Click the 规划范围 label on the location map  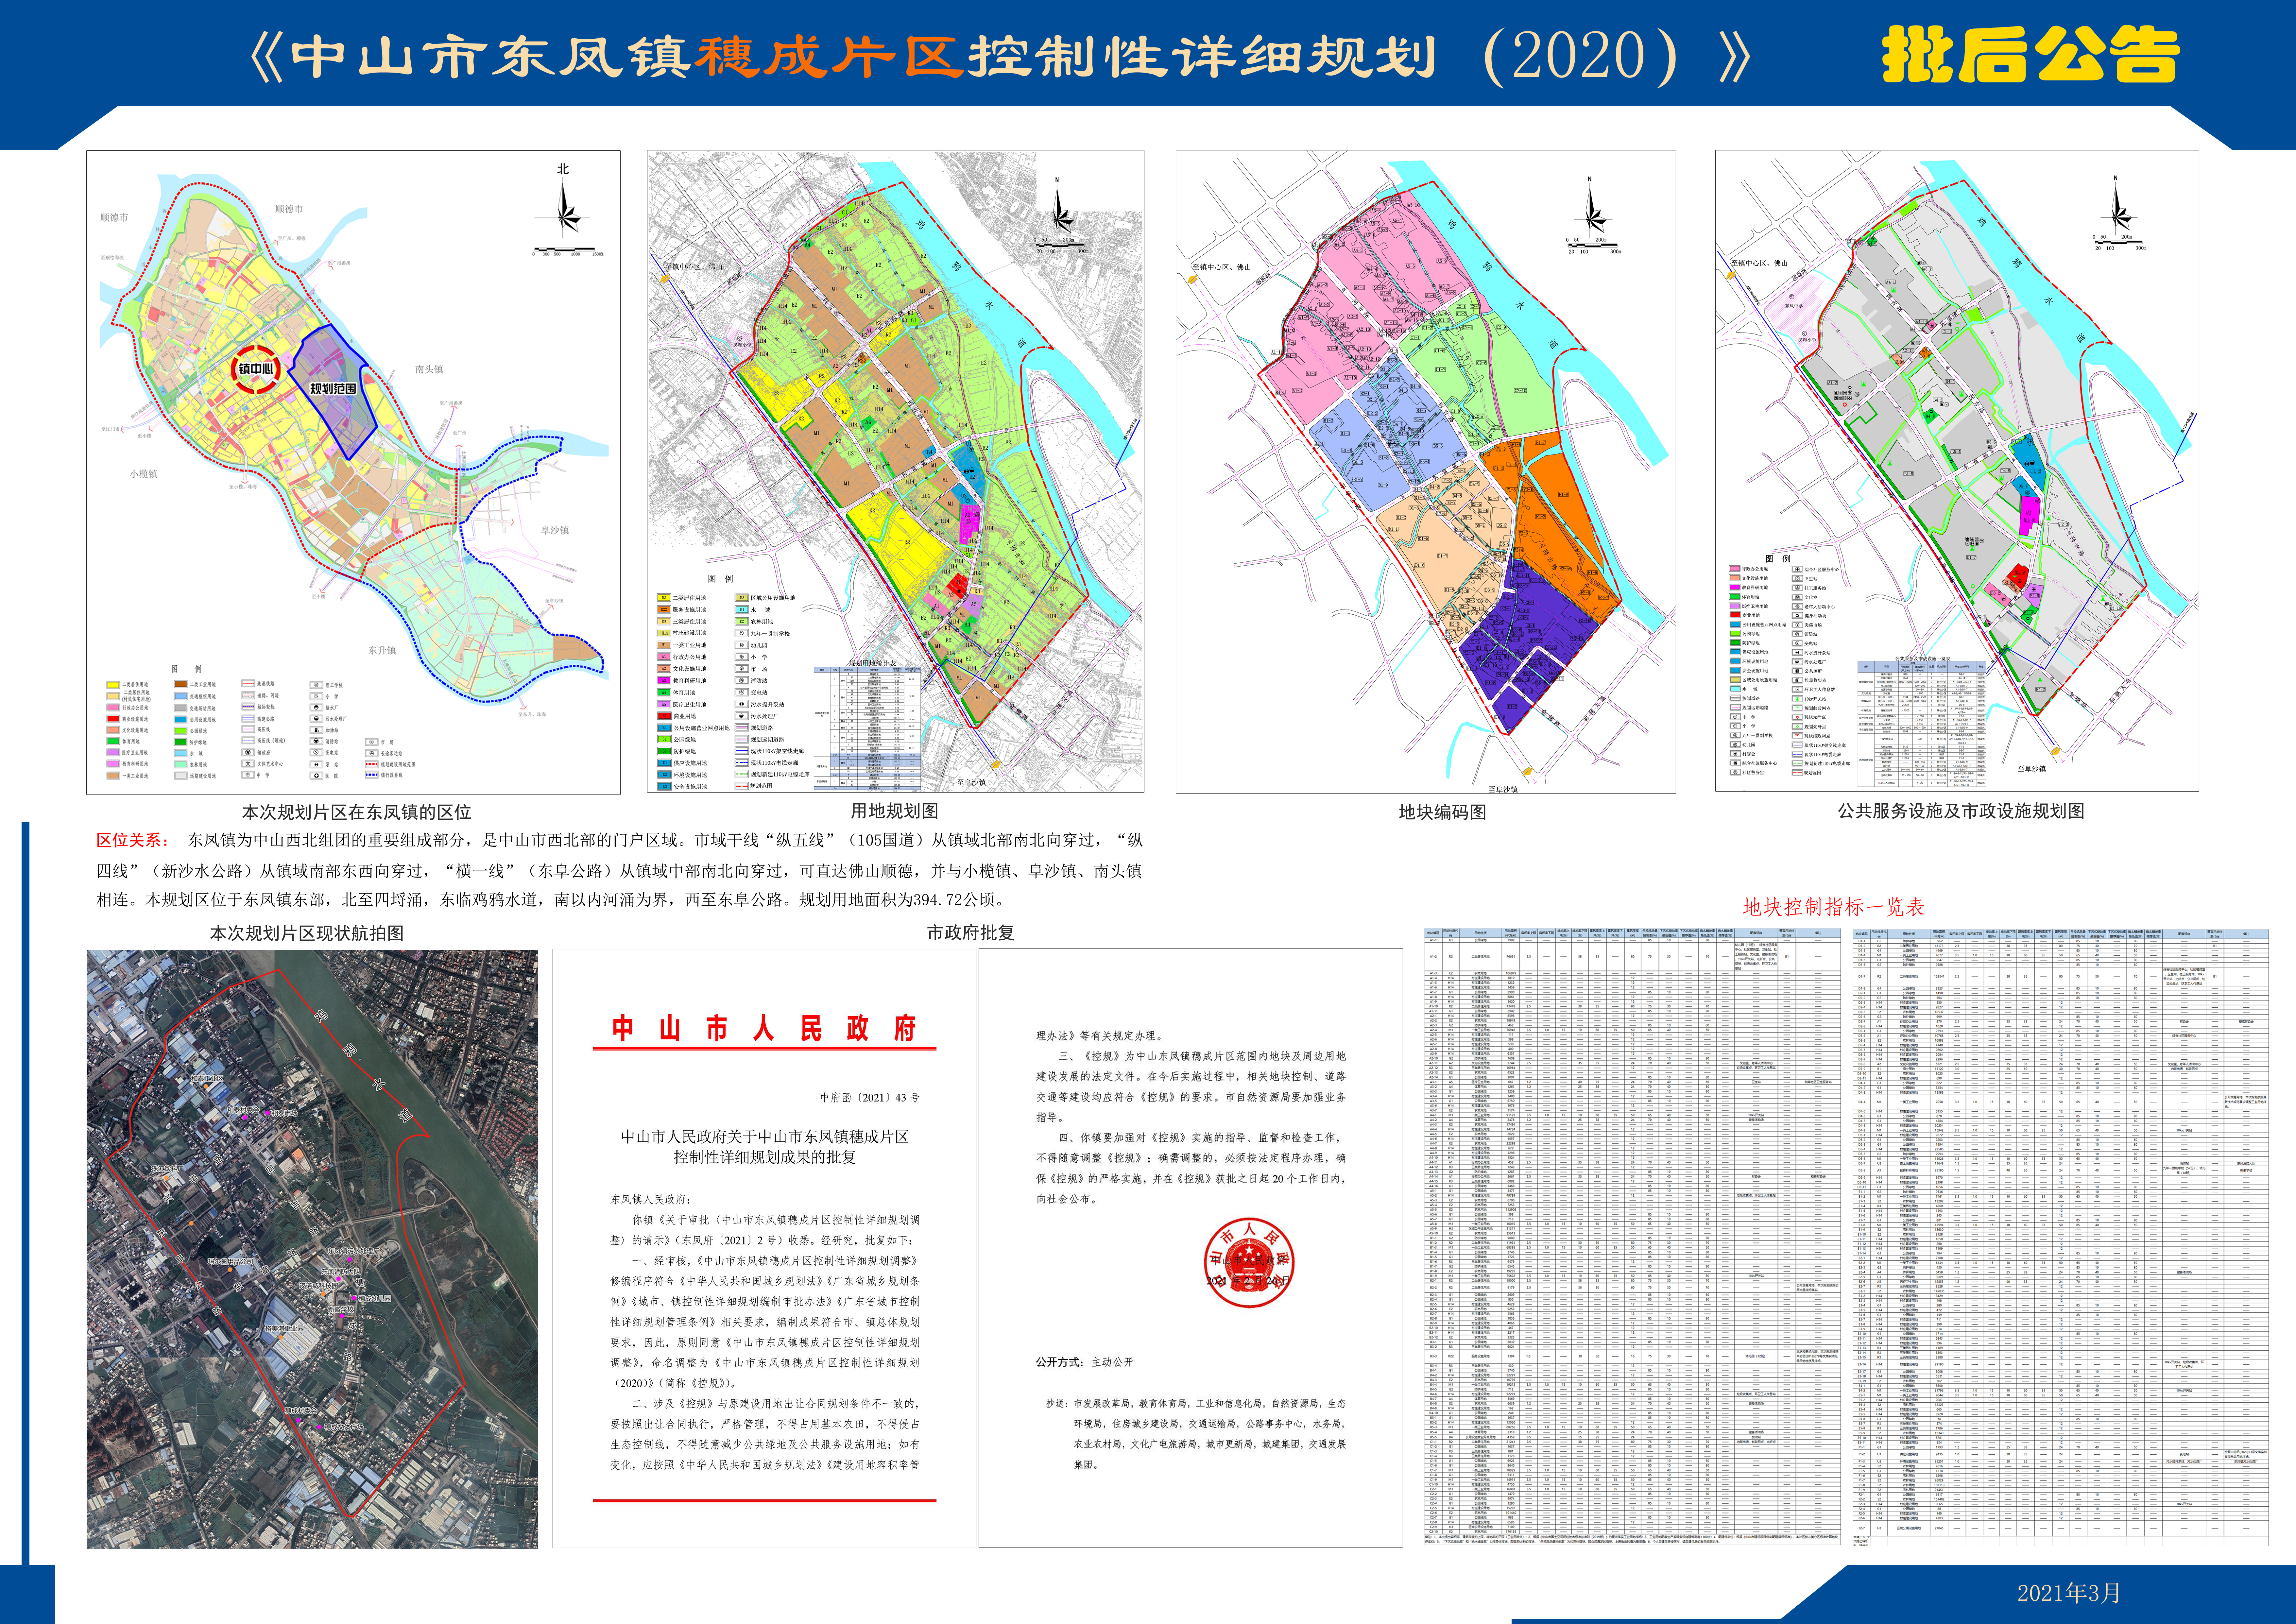pos(333,388)
